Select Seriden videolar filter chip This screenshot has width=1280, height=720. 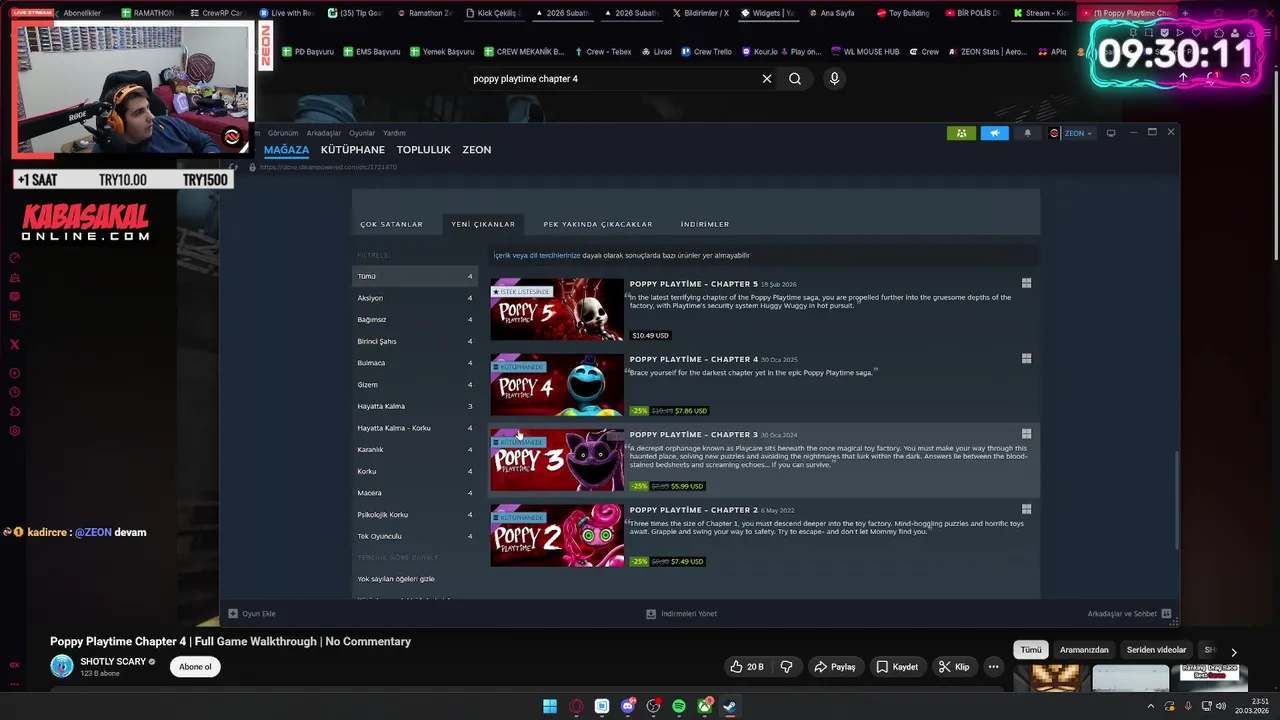tap(1156, 650)
